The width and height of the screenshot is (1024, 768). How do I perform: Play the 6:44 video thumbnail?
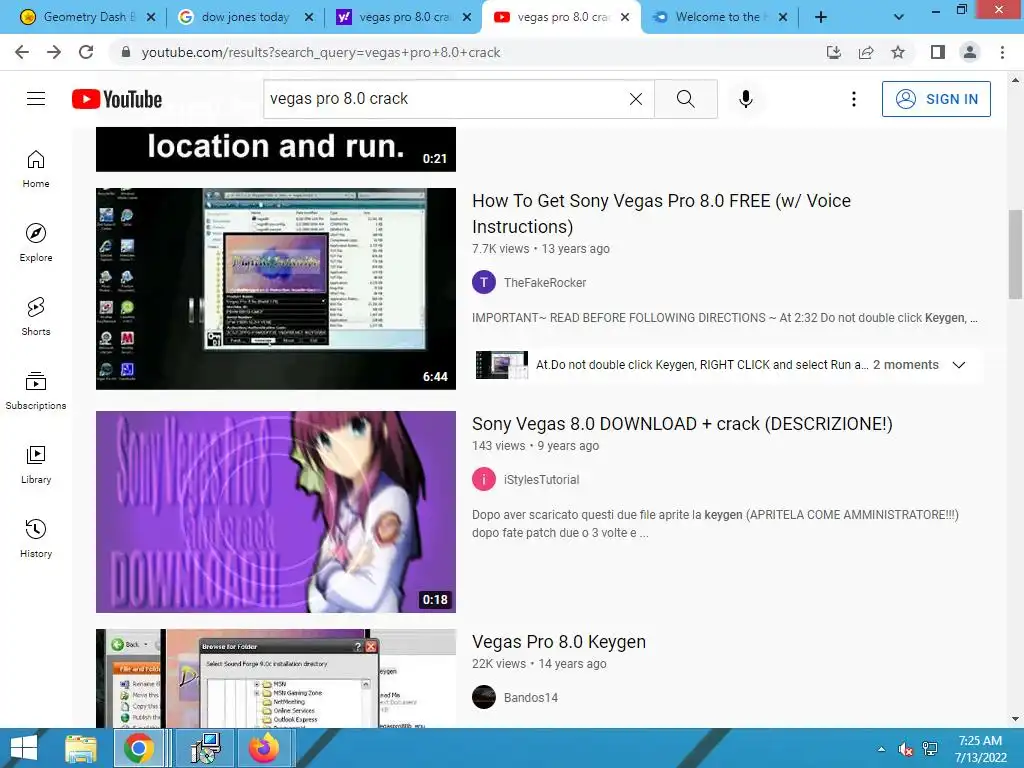click(276, 289)
